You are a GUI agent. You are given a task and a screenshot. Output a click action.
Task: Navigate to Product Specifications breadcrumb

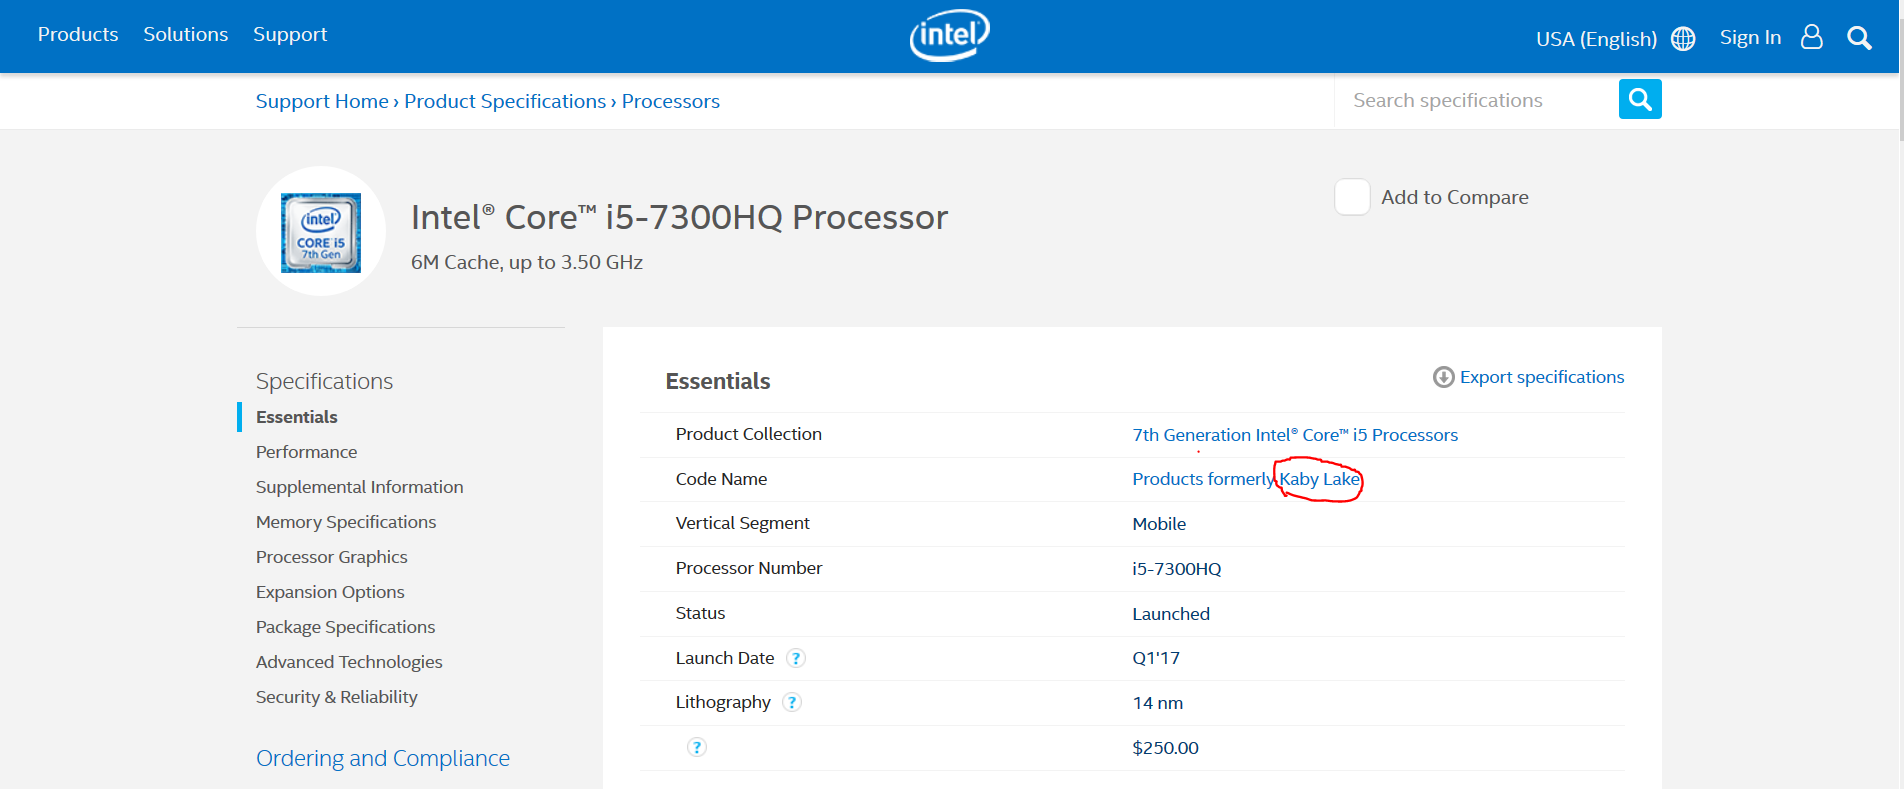click(x=505, y=101)
